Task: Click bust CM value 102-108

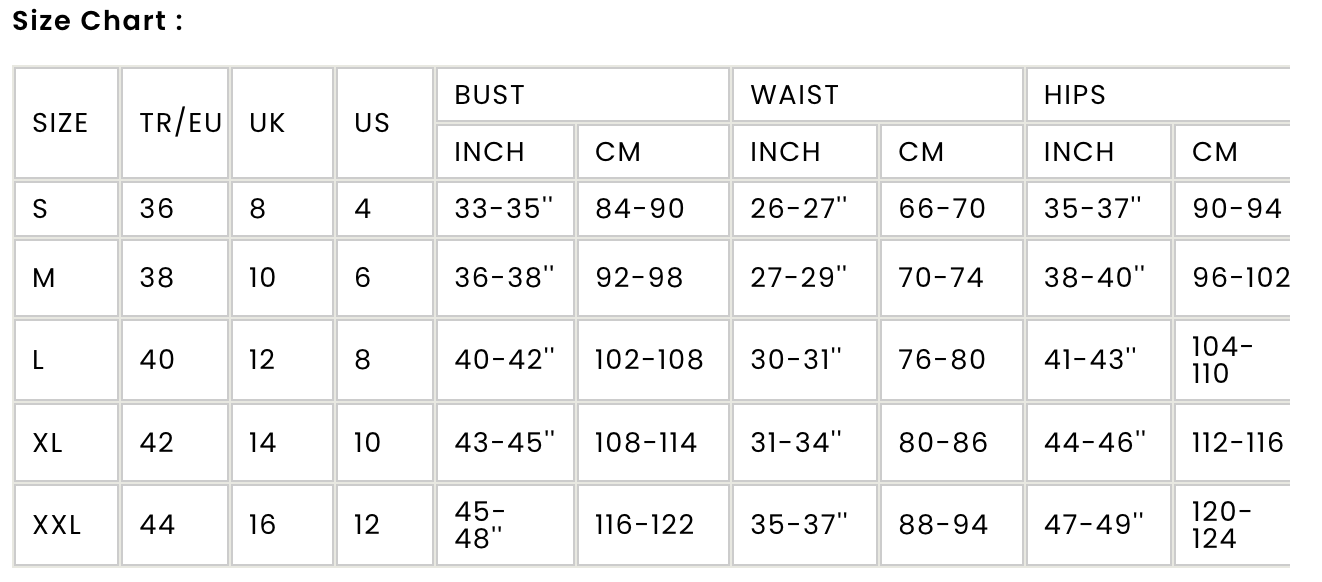Action: tap(649, 360)
